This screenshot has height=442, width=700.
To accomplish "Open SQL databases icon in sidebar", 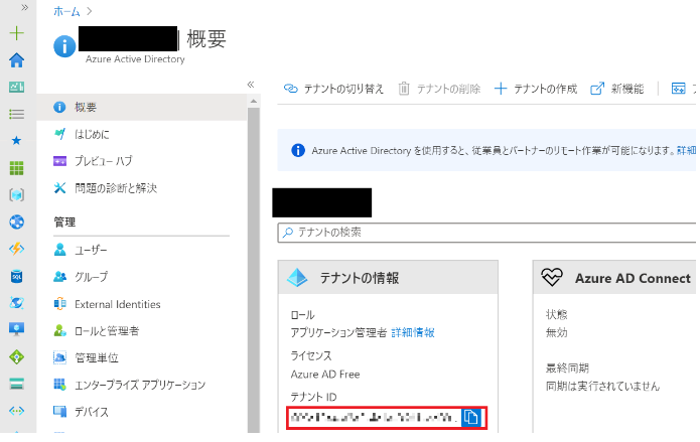I will (x=17, y=276).
